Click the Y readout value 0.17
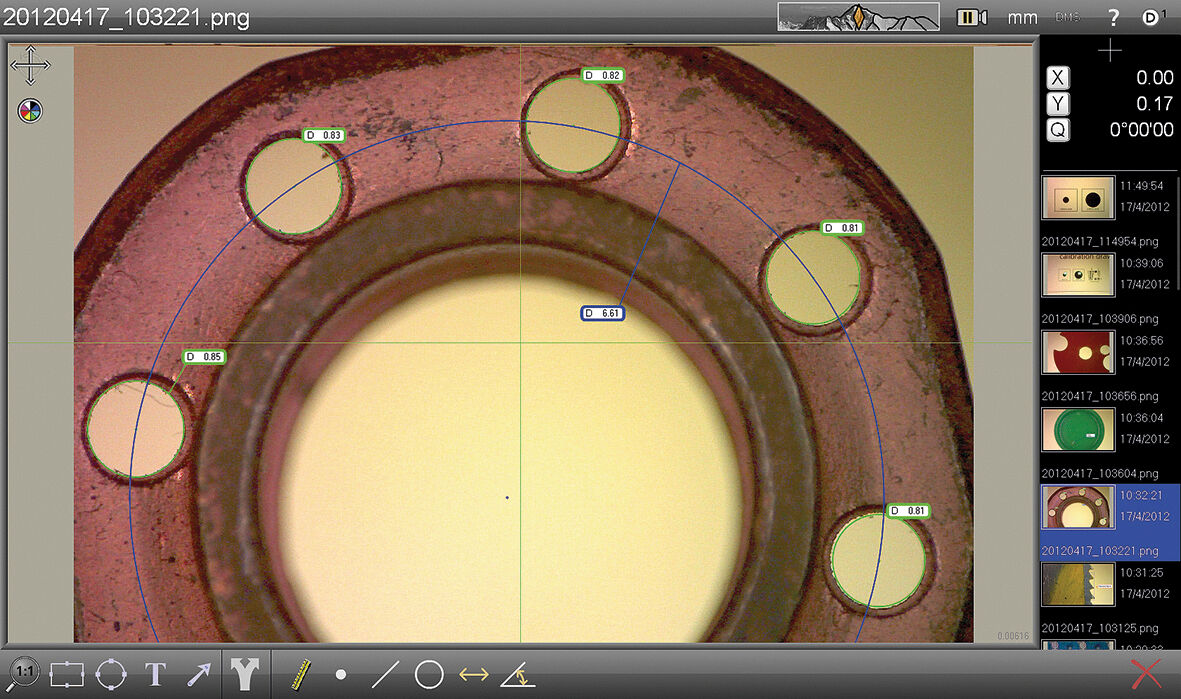 click(1155, 104)
